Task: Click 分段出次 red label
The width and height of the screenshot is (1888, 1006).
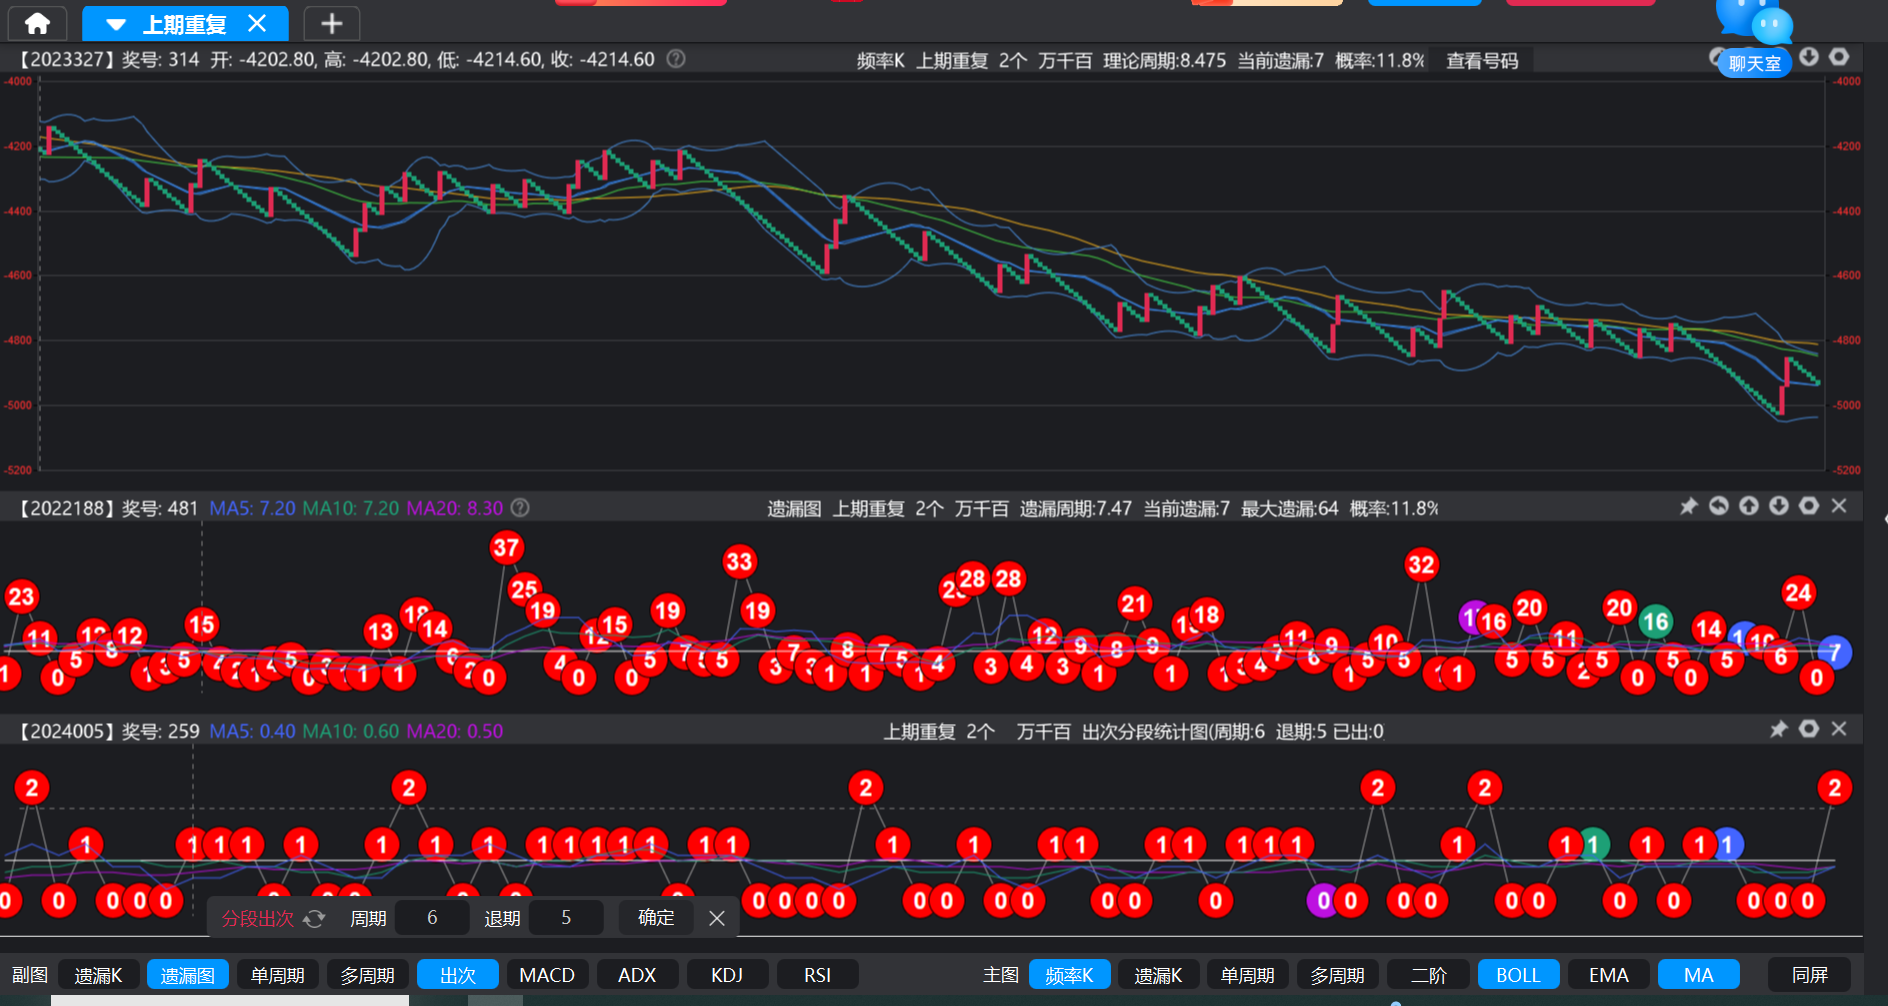Action: (257, 918)
